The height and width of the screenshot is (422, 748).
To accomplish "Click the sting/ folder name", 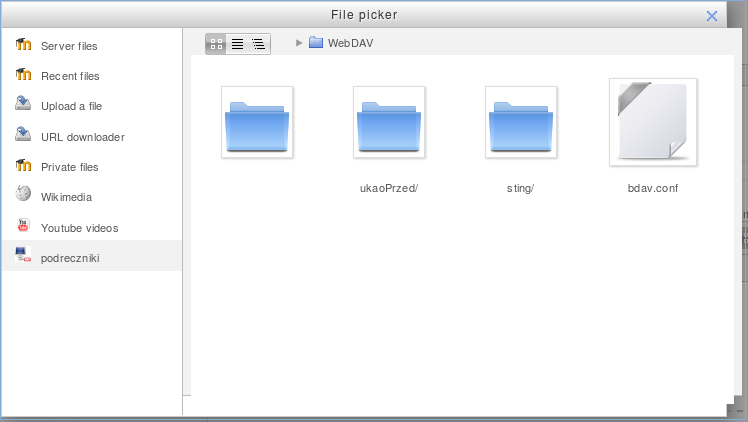I will (x=520, y=188).
